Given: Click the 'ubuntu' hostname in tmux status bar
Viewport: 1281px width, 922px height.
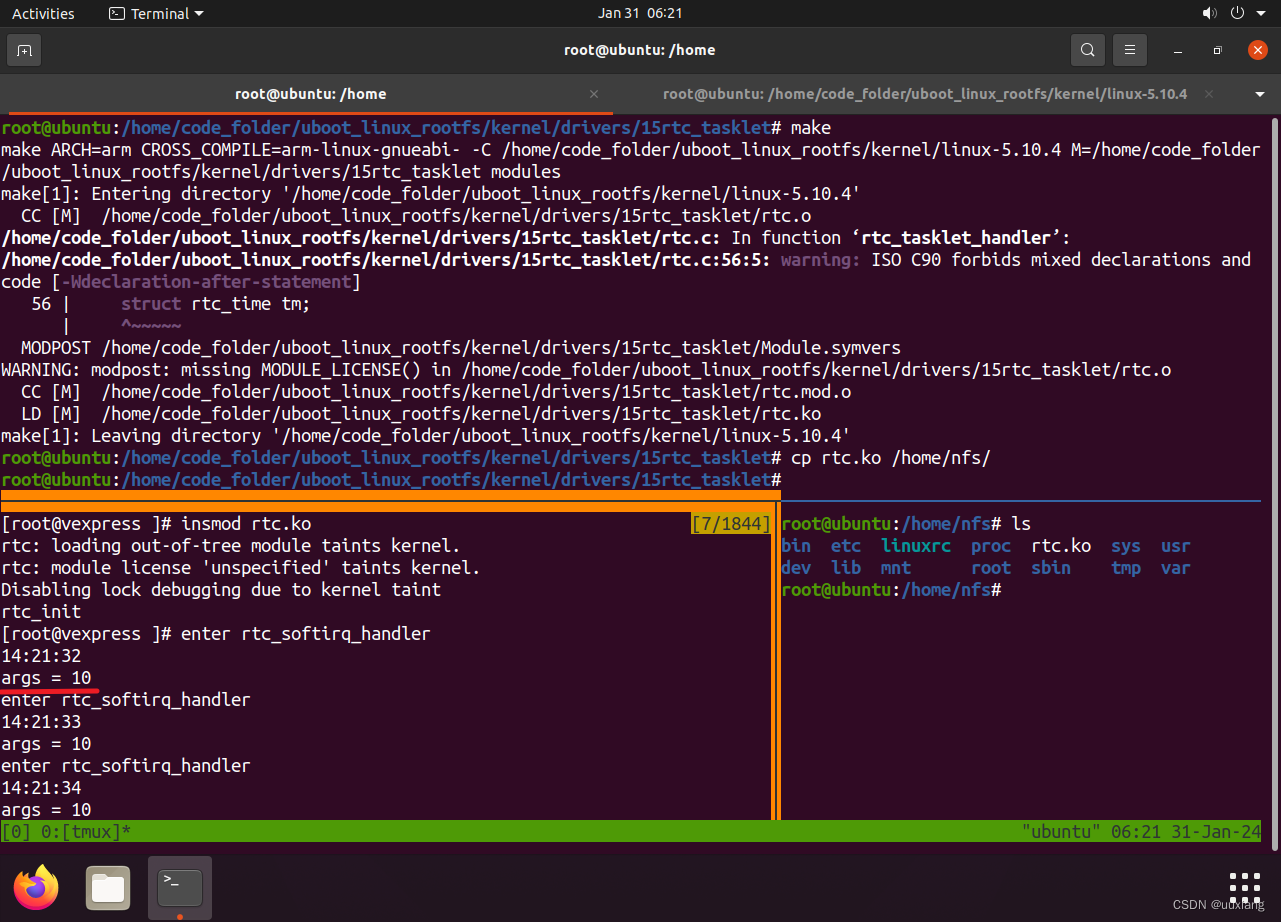Looking at the screenshot, I should (x=1062, y=832).
